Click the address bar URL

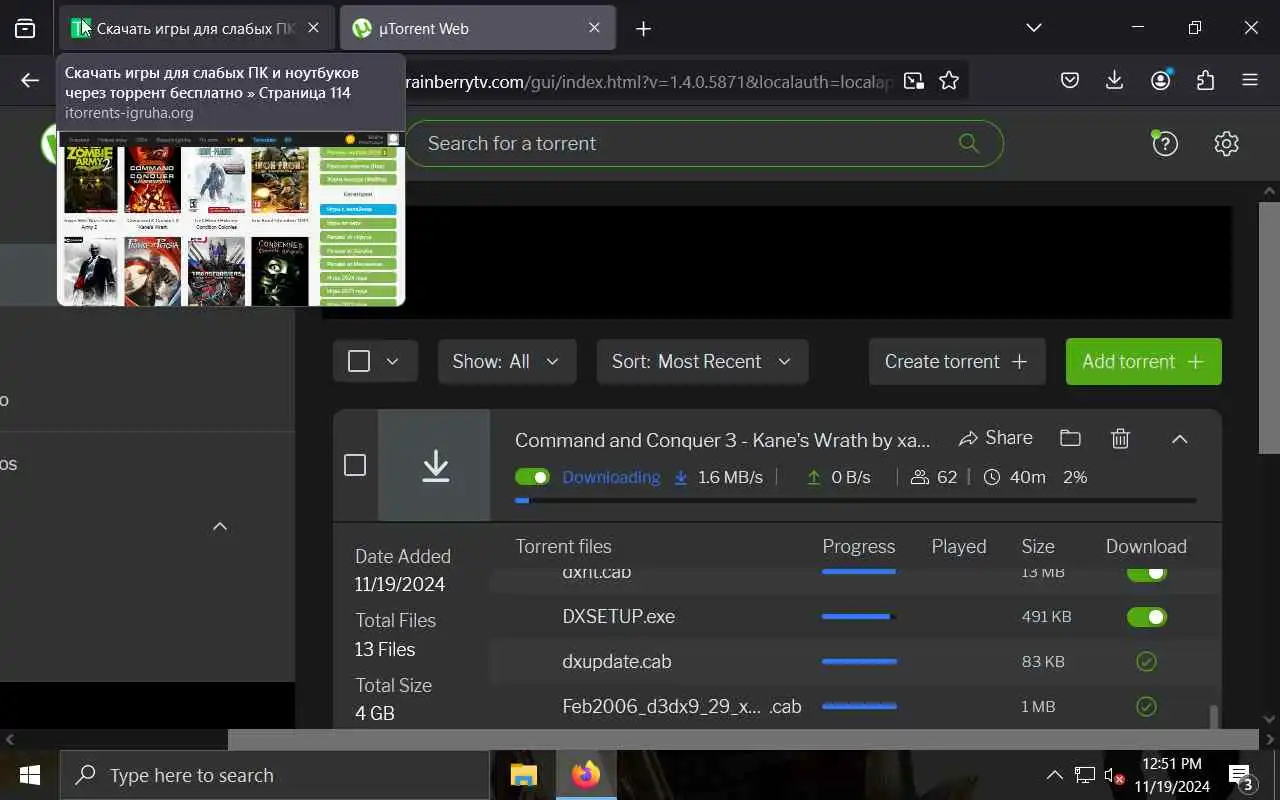[648, 82]
